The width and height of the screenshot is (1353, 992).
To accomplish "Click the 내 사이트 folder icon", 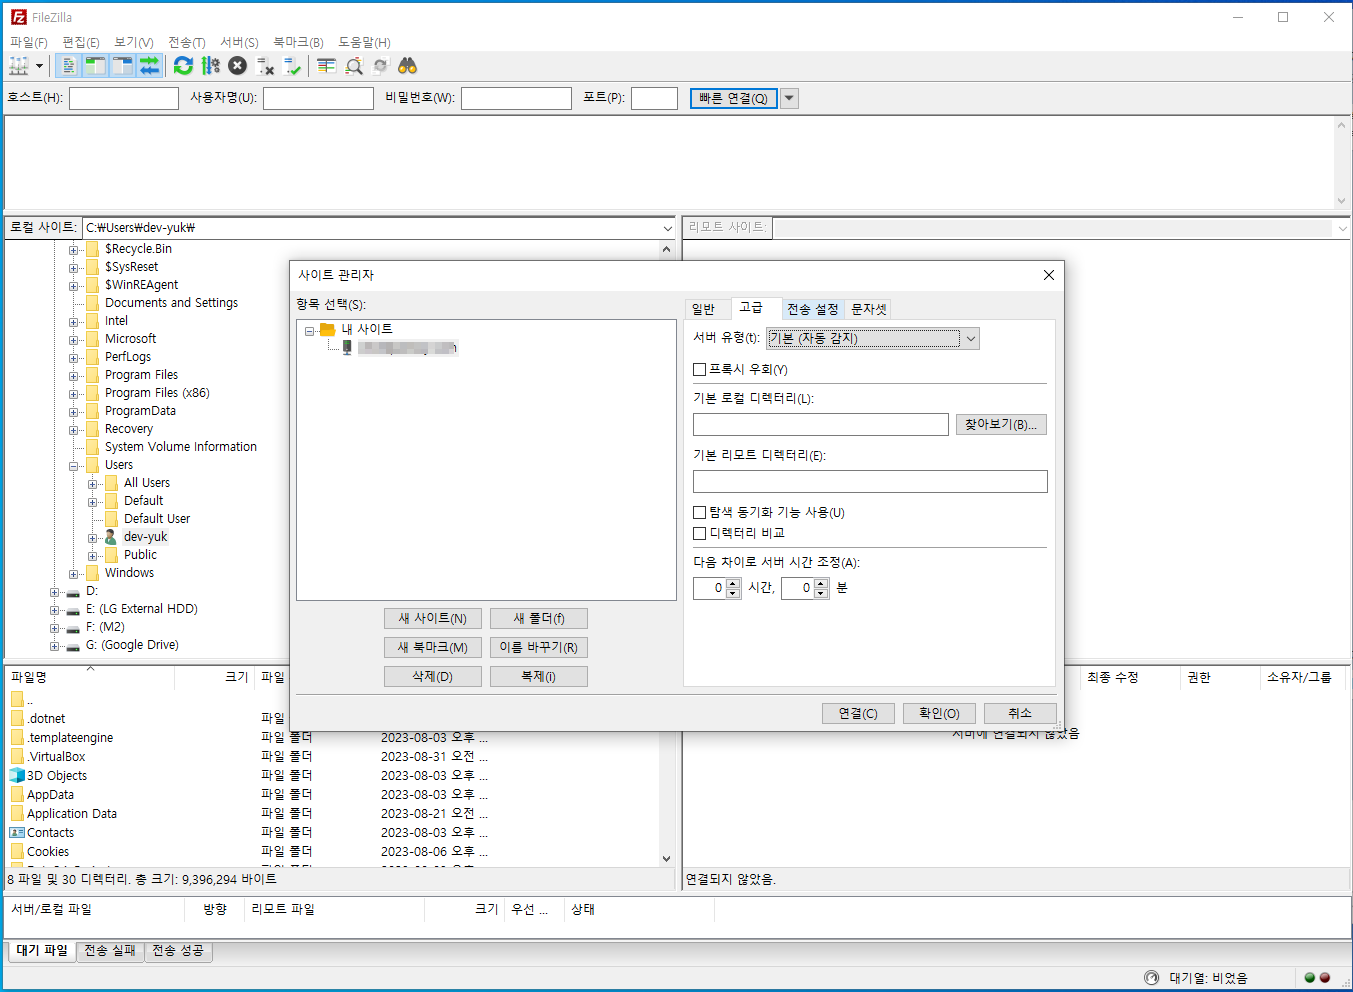I will tap(327, 329).
